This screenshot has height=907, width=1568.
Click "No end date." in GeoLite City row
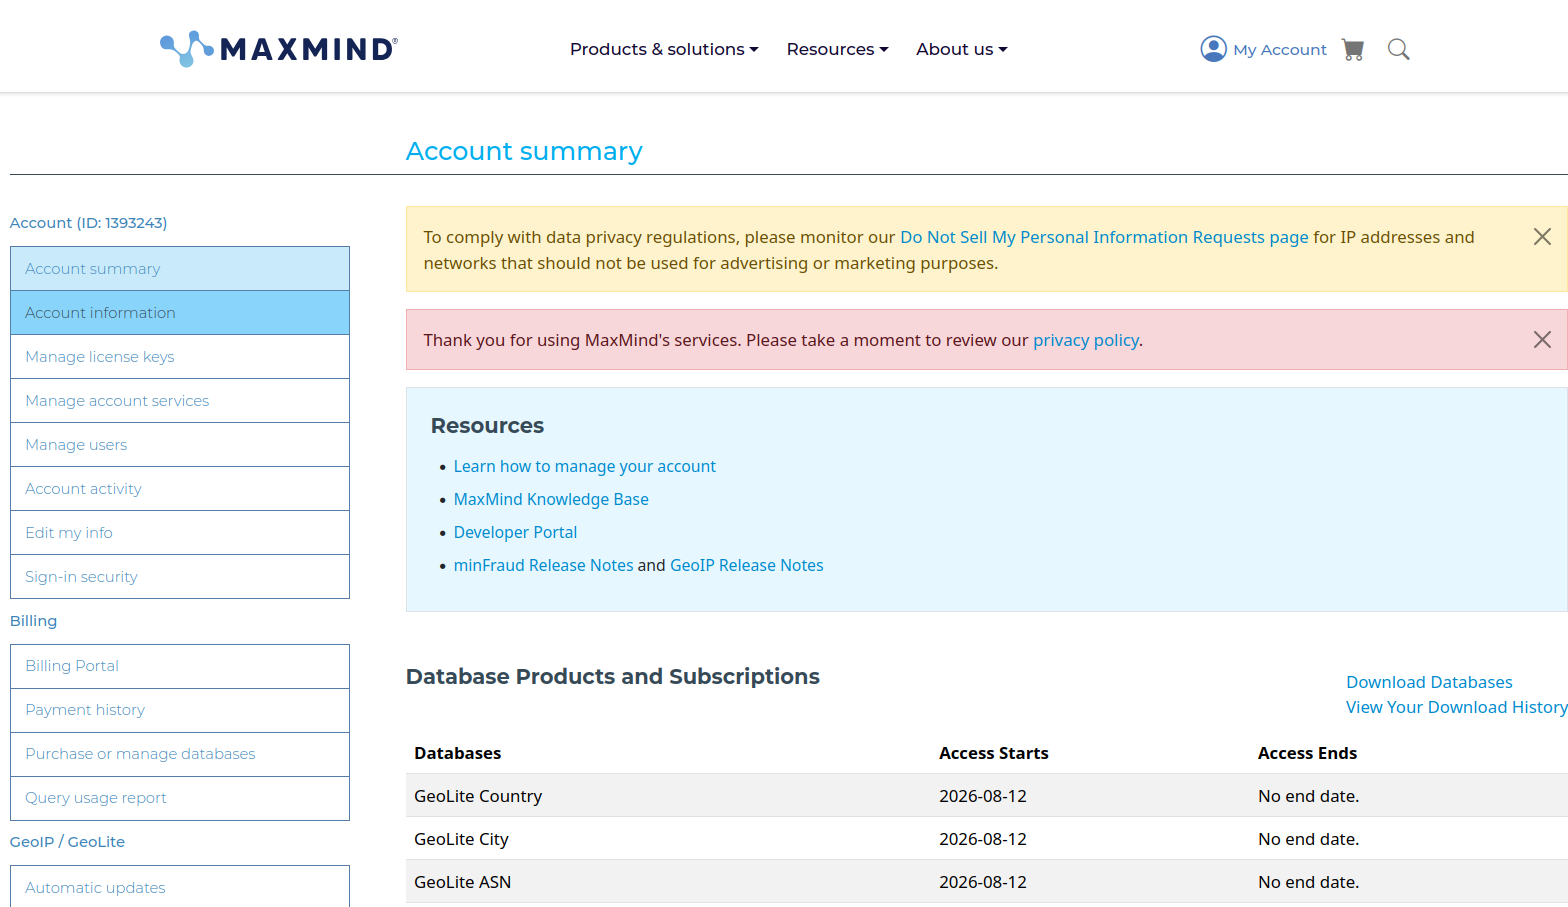[x=1308, y=839]
